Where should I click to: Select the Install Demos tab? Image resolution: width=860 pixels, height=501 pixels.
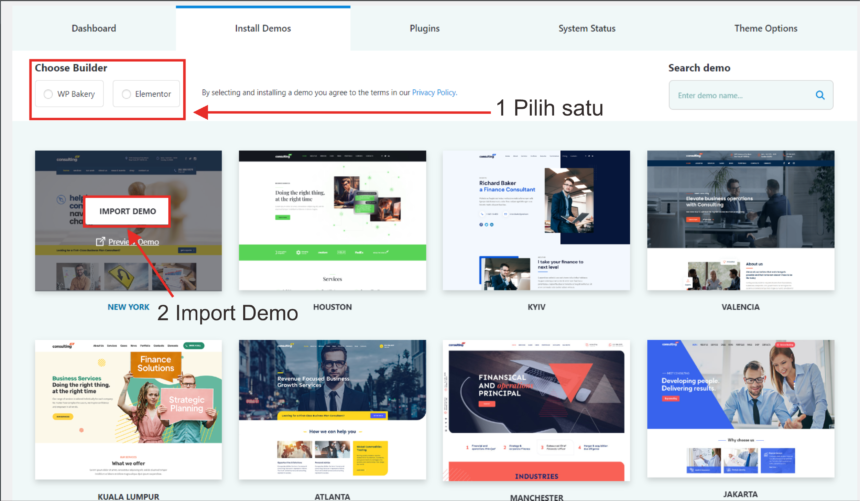[x=263, y=29]
